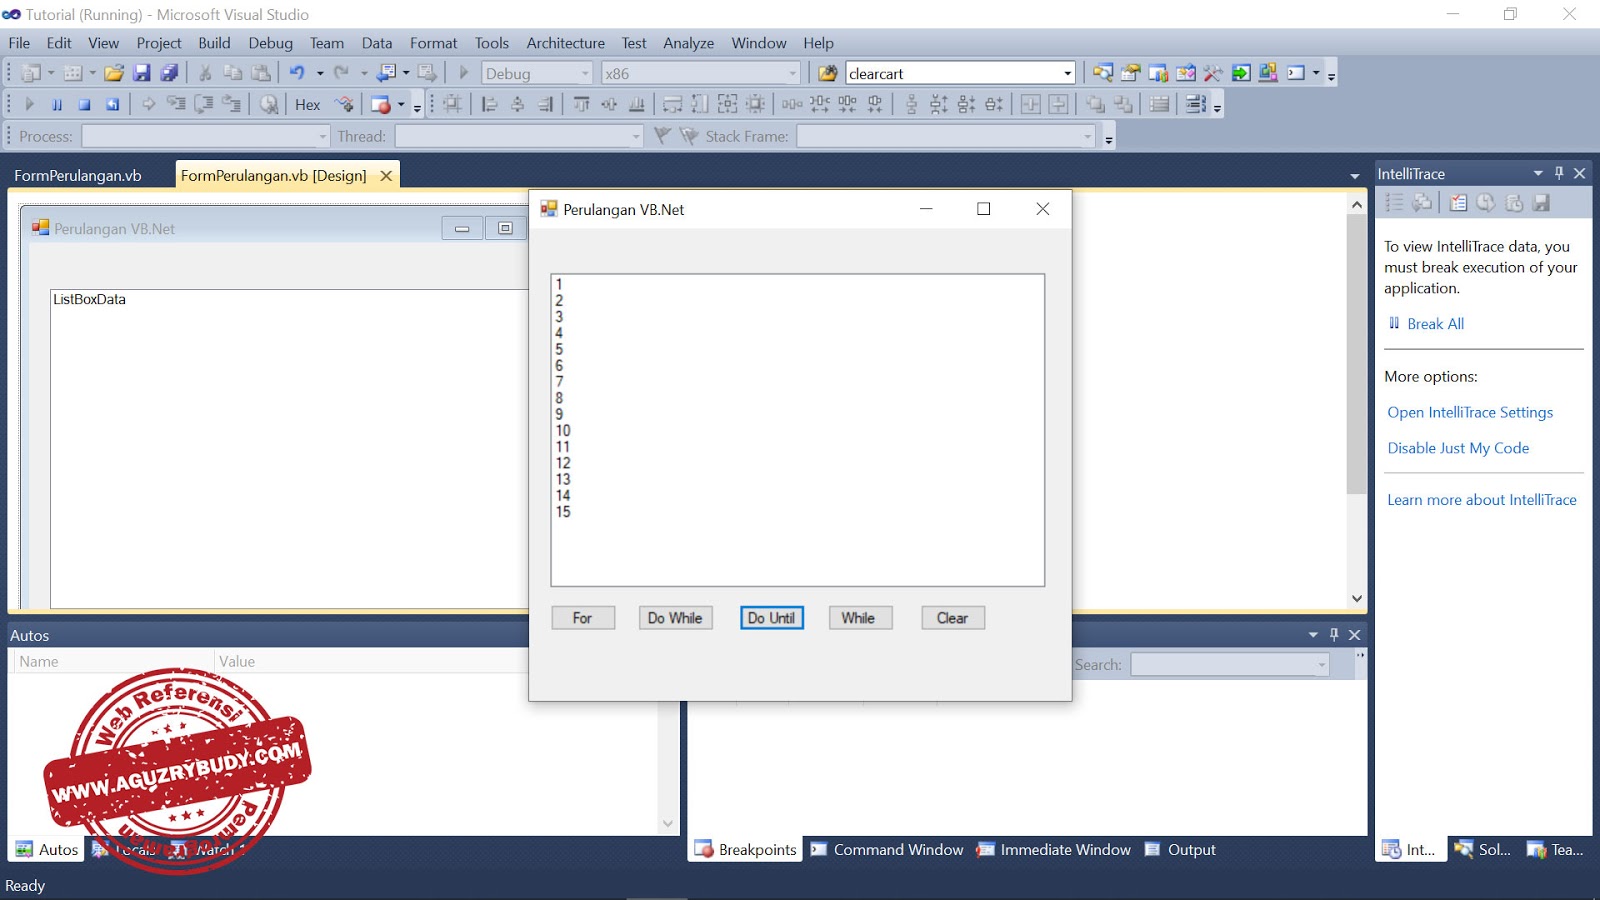
Task: Click the Open File folder icon
Action: [114, 73]
